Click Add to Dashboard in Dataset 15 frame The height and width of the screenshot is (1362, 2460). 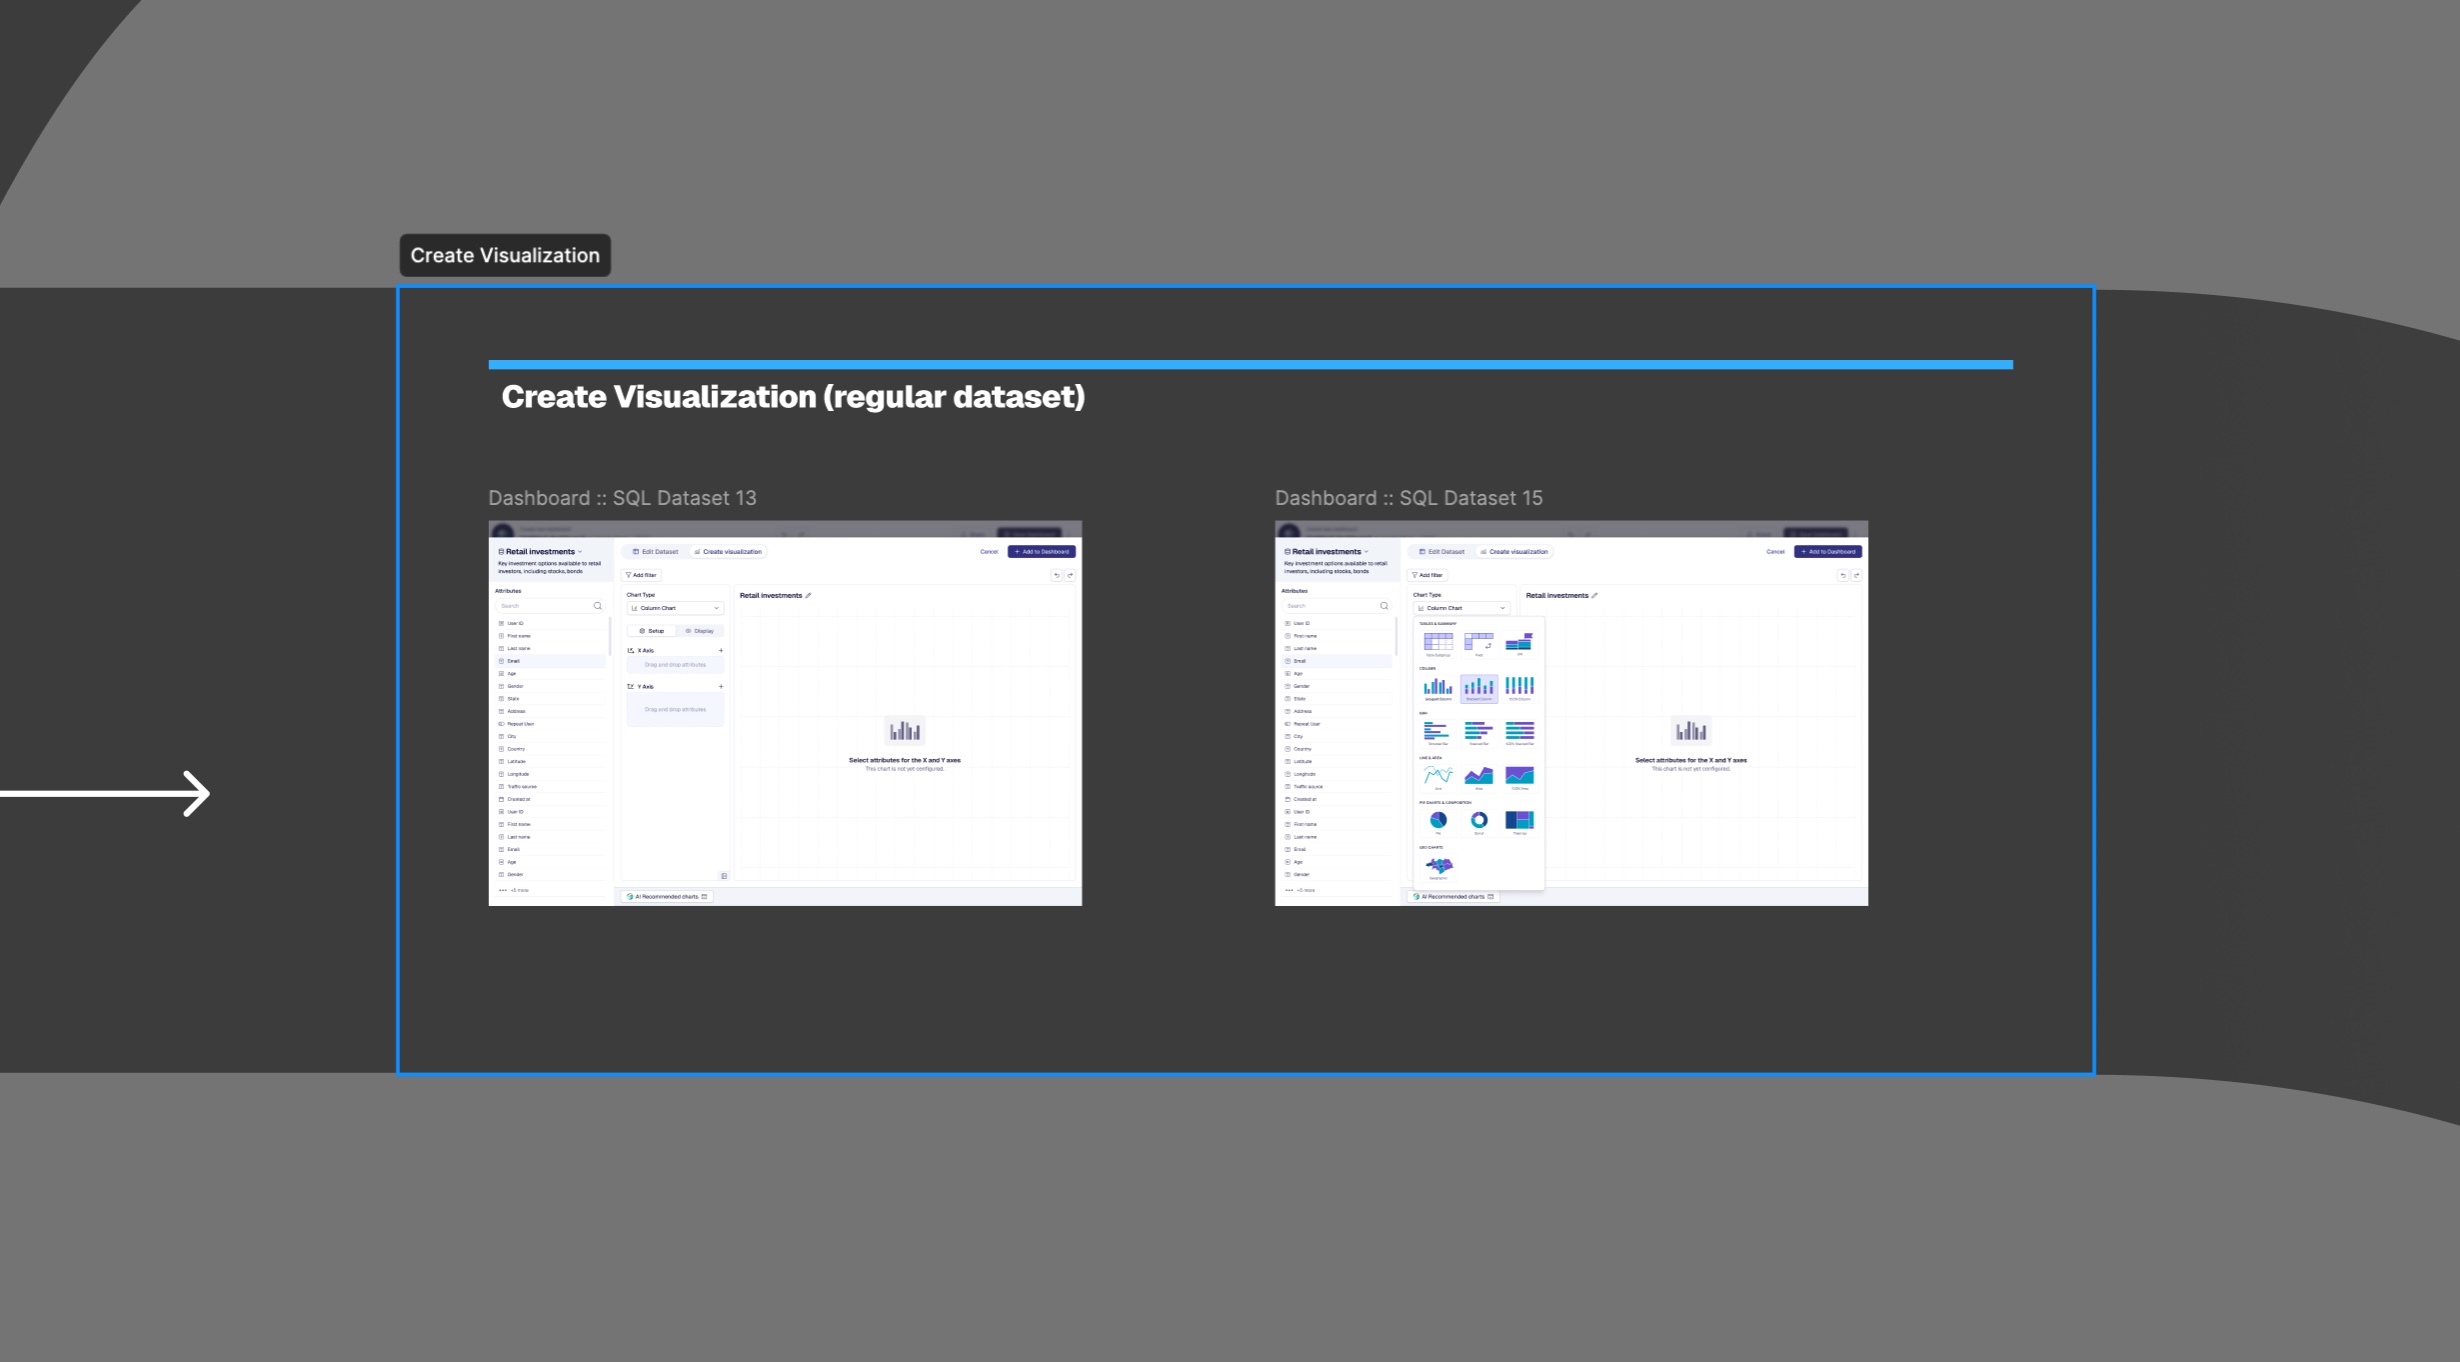click(1828, 551)
